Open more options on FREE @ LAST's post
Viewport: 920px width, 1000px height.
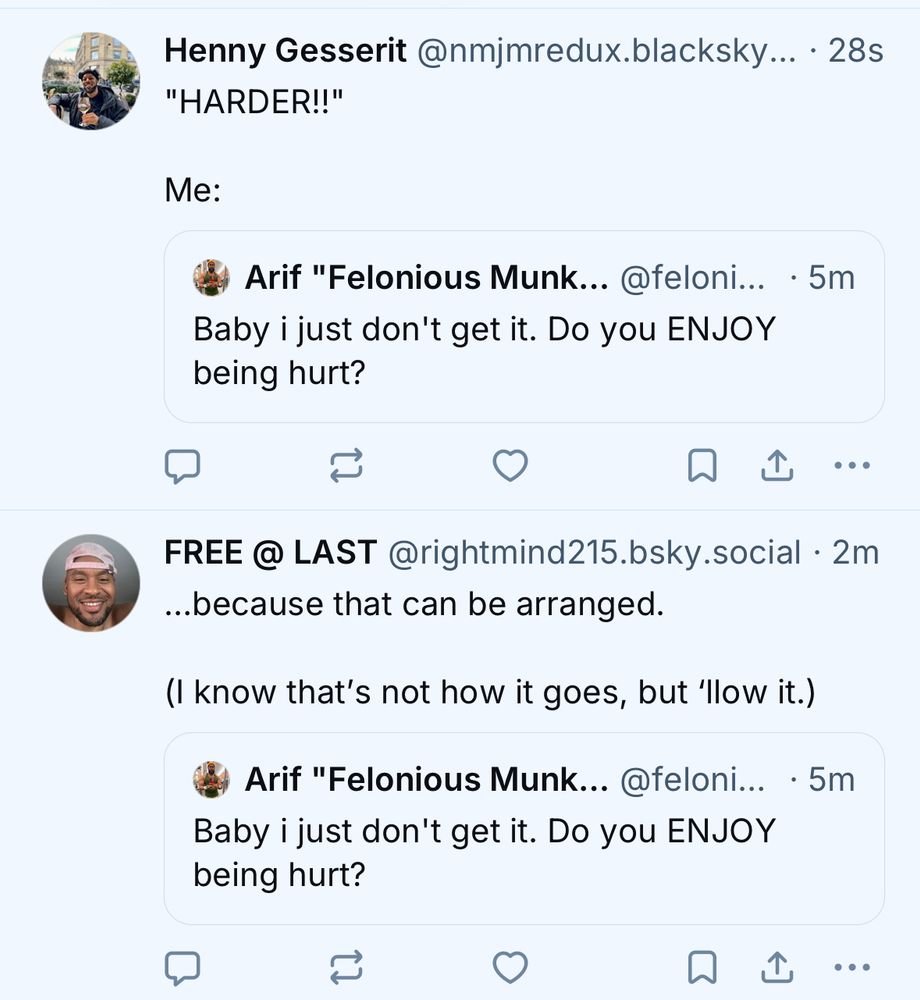[852, 967]
